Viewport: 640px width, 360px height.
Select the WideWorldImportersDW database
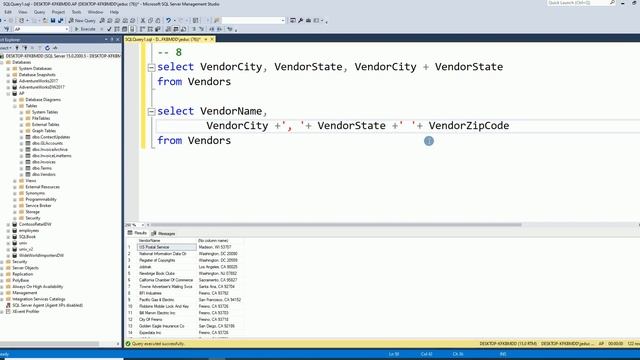[x=41, y=256]
